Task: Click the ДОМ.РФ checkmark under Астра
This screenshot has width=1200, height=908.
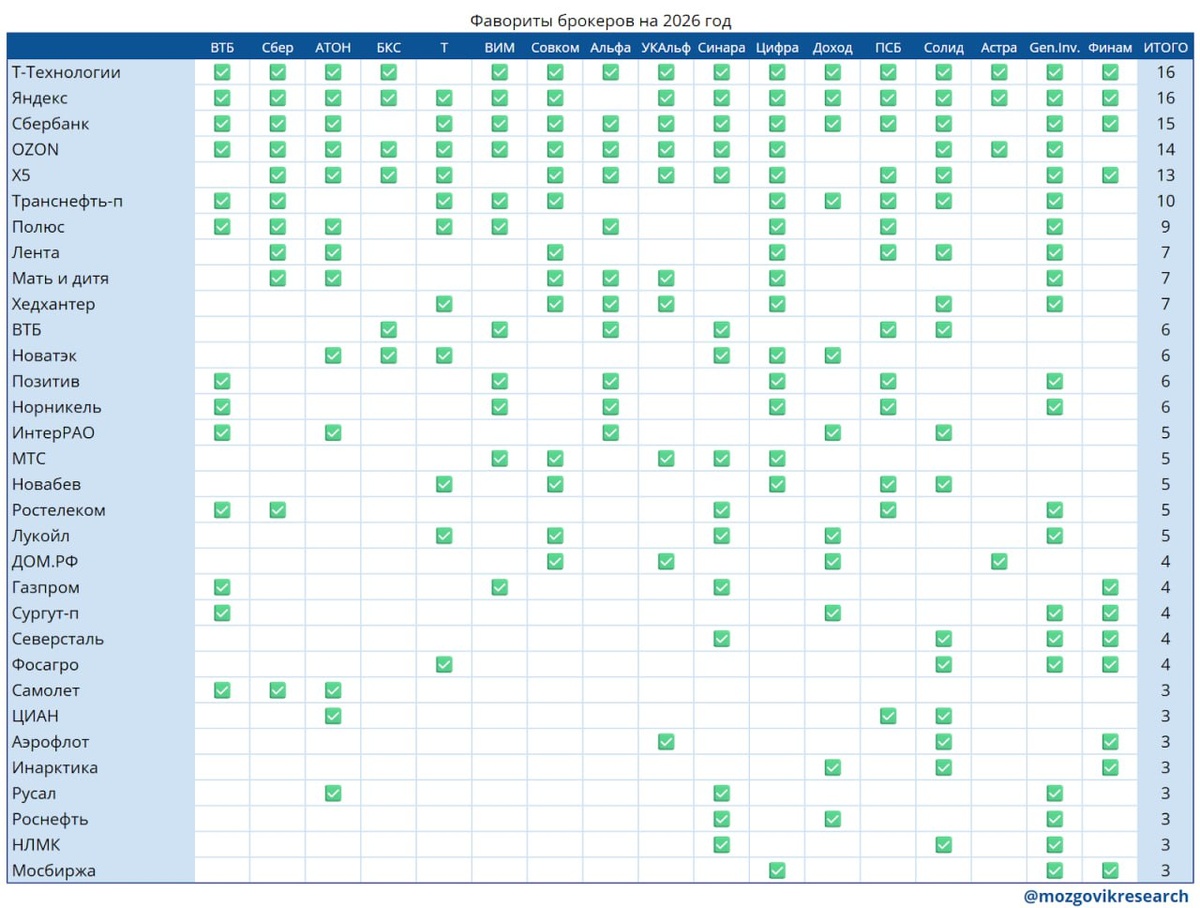Action: click(x=999, y=562)
